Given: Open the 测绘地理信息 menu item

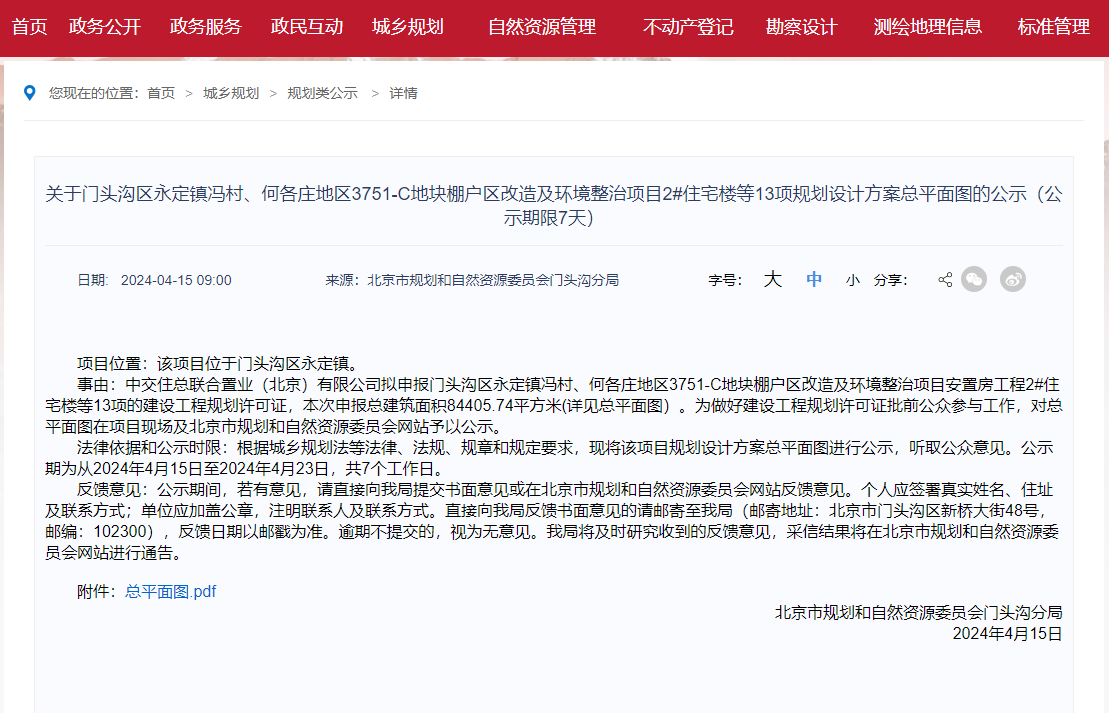Looking at the screenshot, I should point(928,27).
